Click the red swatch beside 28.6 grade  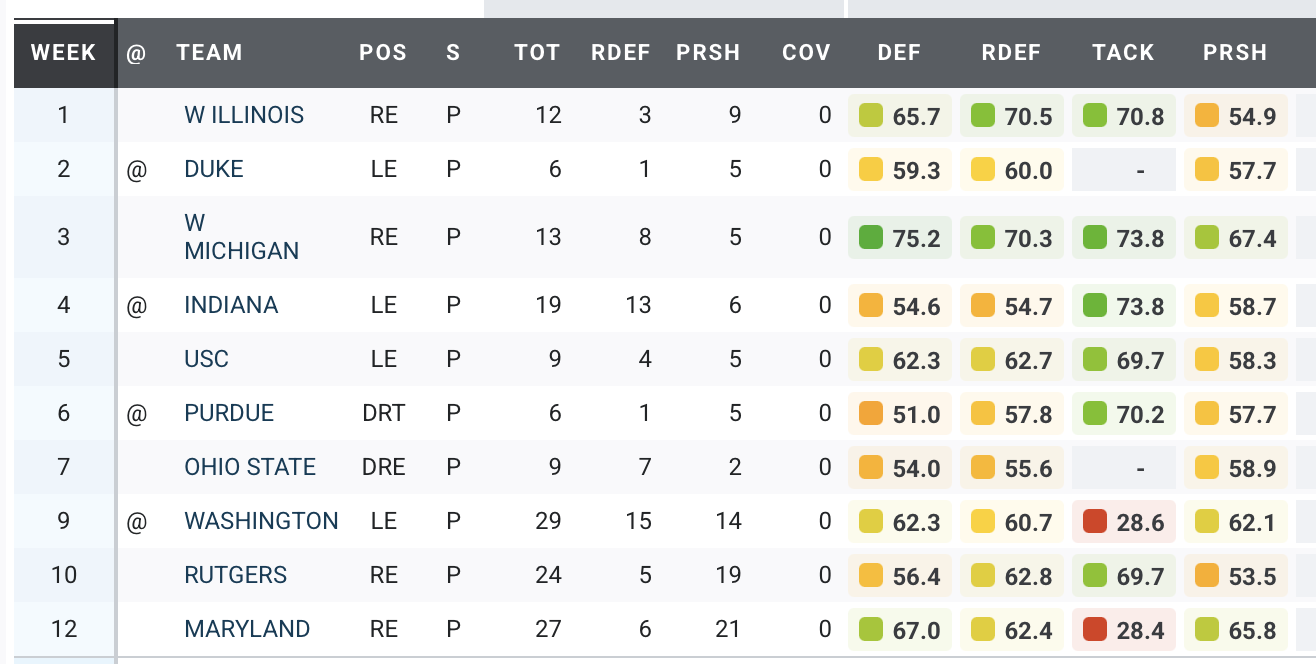pyautogui.click(x=1095, y=521)
